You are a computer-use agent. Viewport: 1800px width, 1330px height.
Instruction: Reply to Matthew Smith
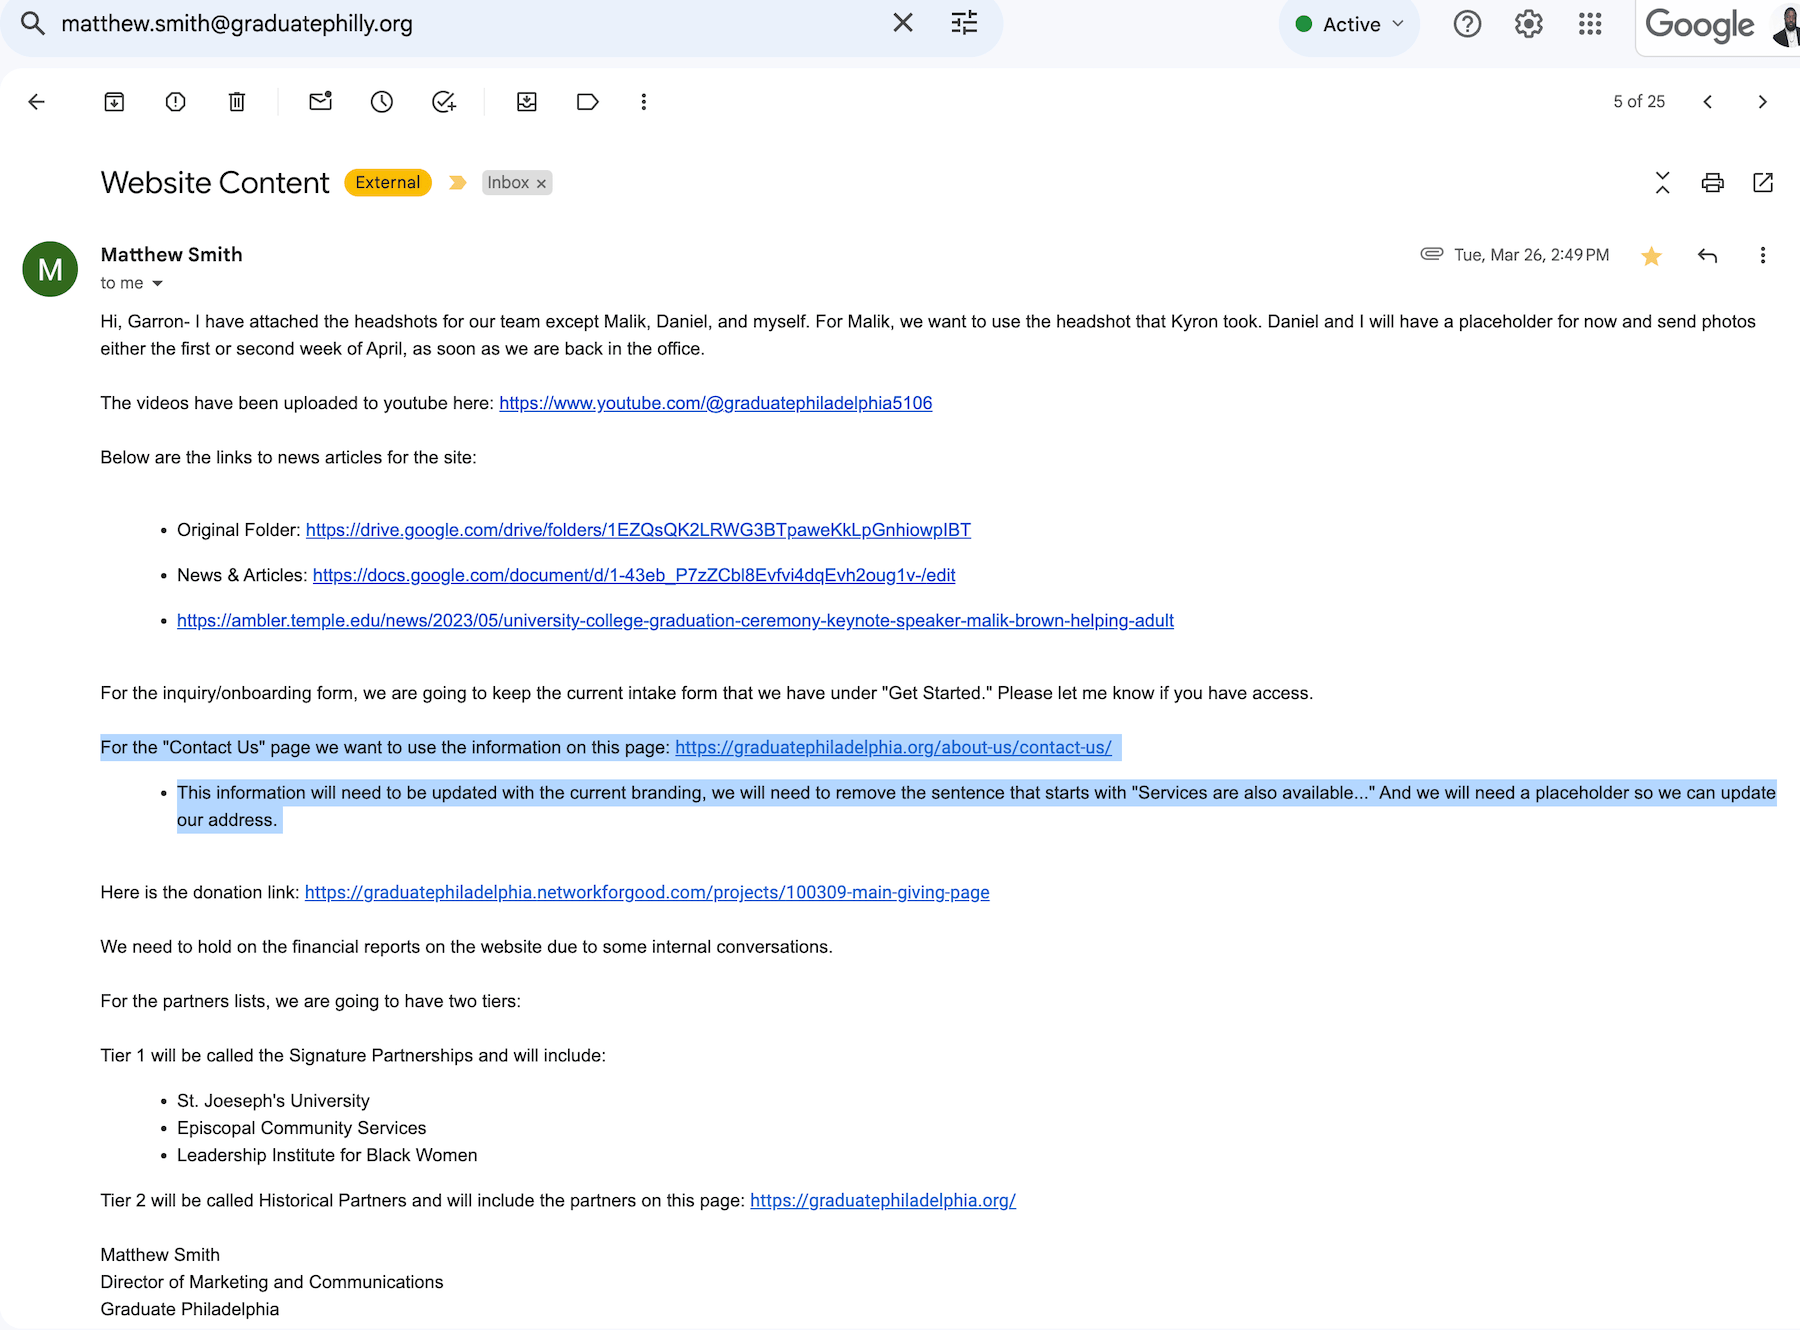click(x=1708, y=256)
